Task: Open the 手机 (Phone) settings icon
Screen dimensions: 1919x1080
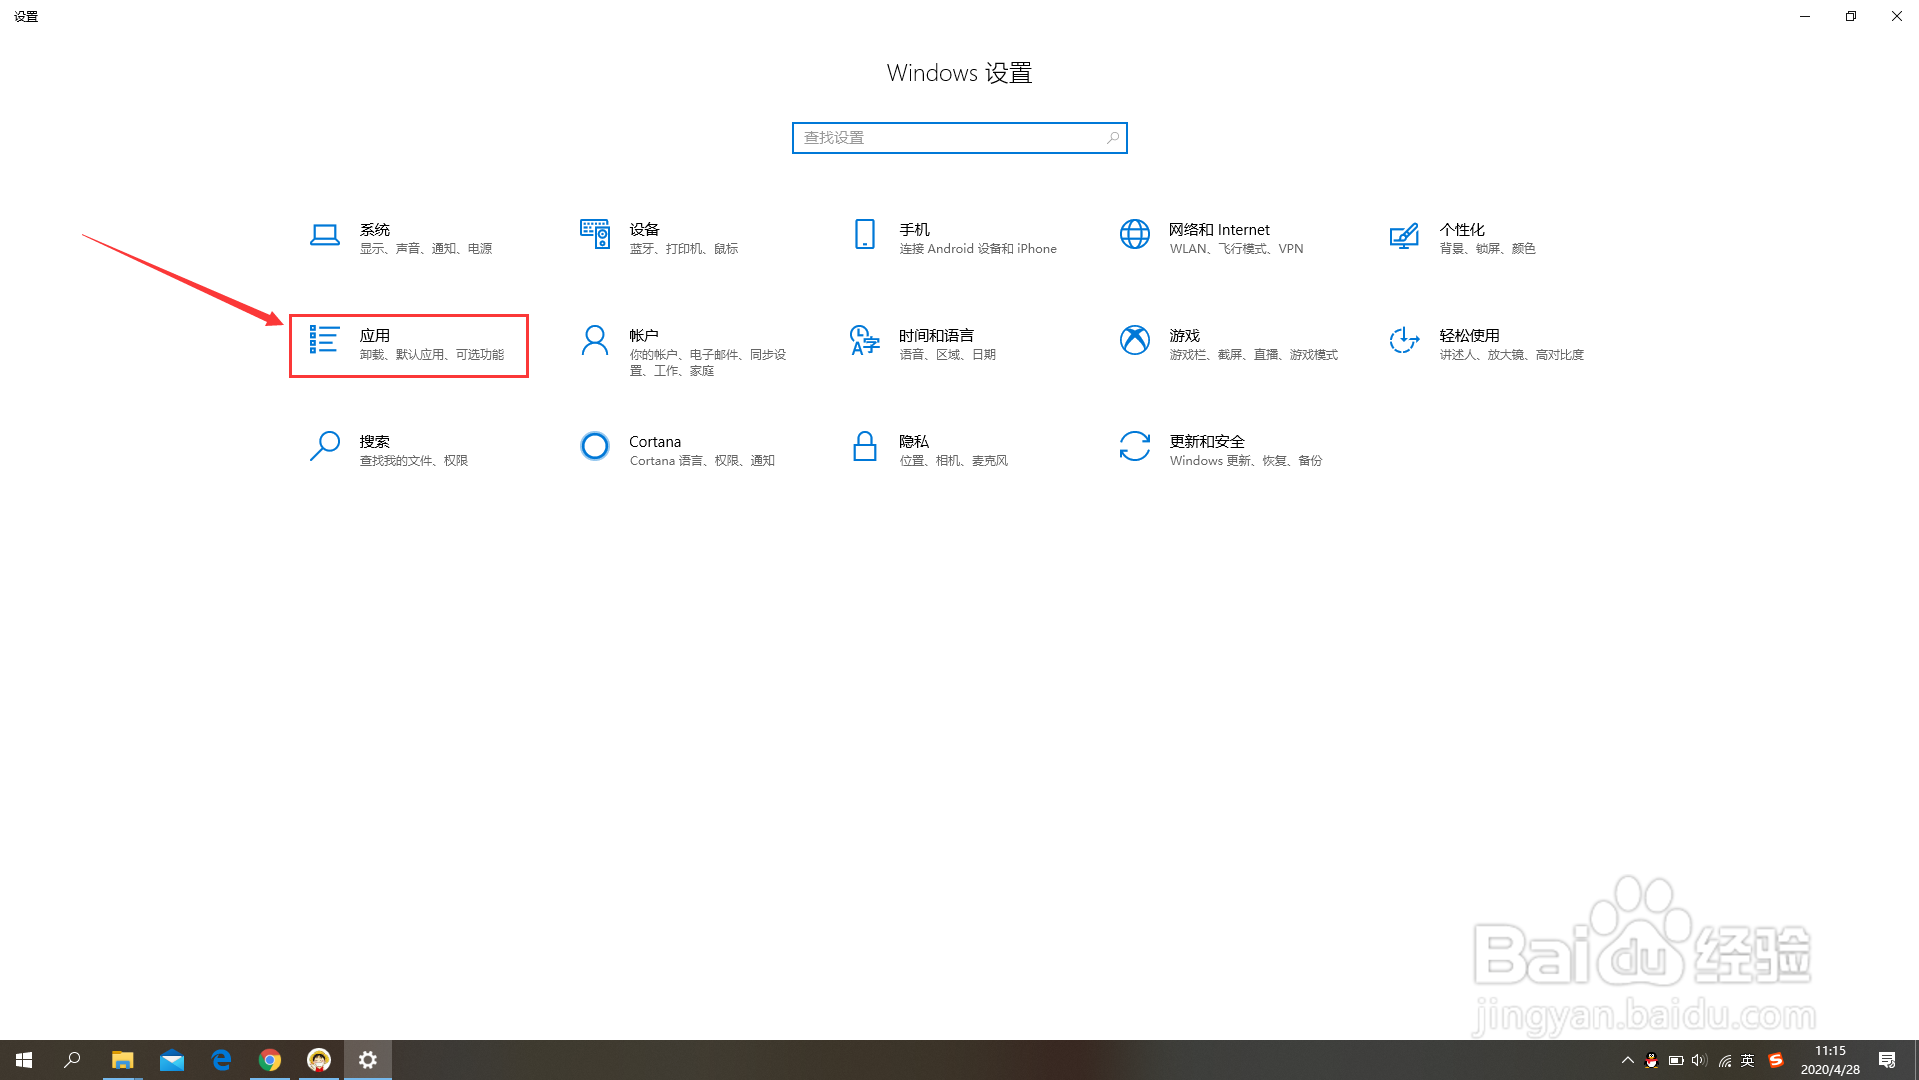Action: tap(865, 234)
